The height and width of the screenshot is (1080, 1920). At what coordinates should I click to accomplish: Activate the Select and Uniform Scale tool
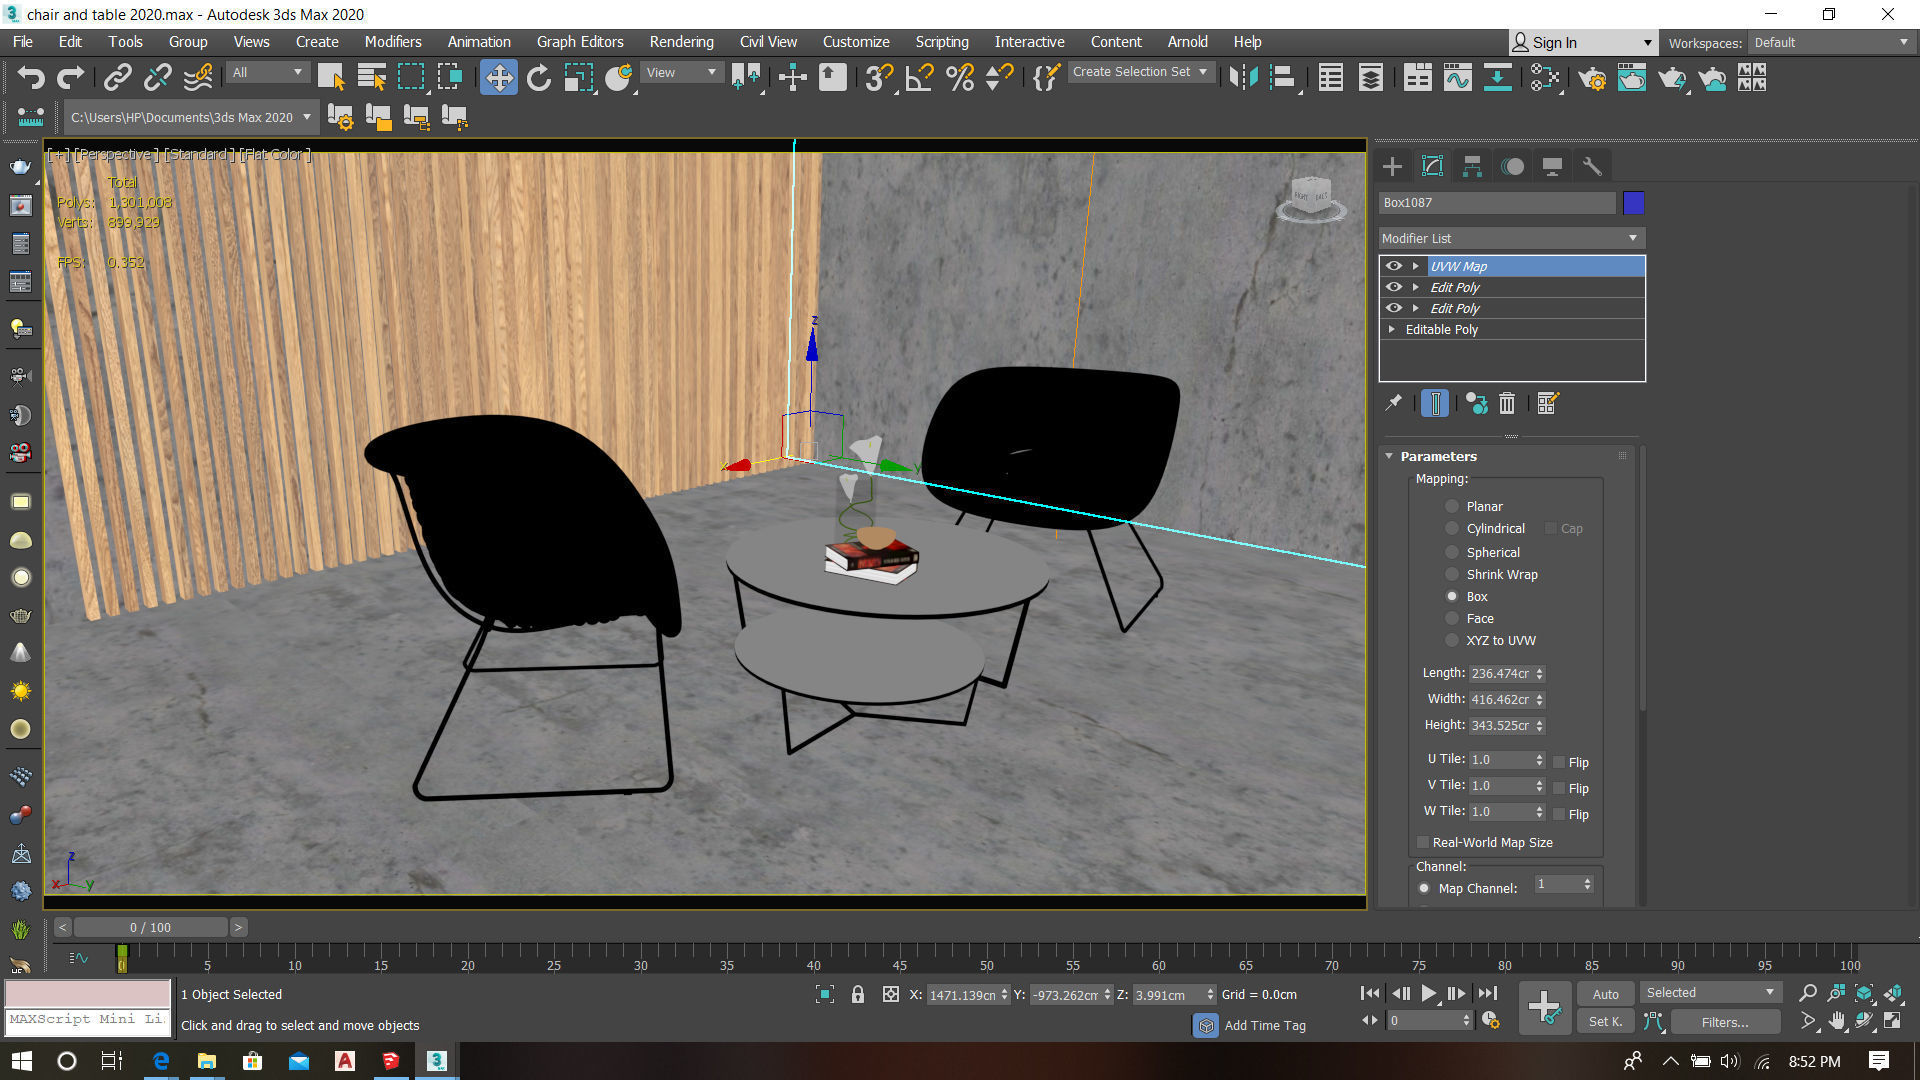click(x=578, y=77)
